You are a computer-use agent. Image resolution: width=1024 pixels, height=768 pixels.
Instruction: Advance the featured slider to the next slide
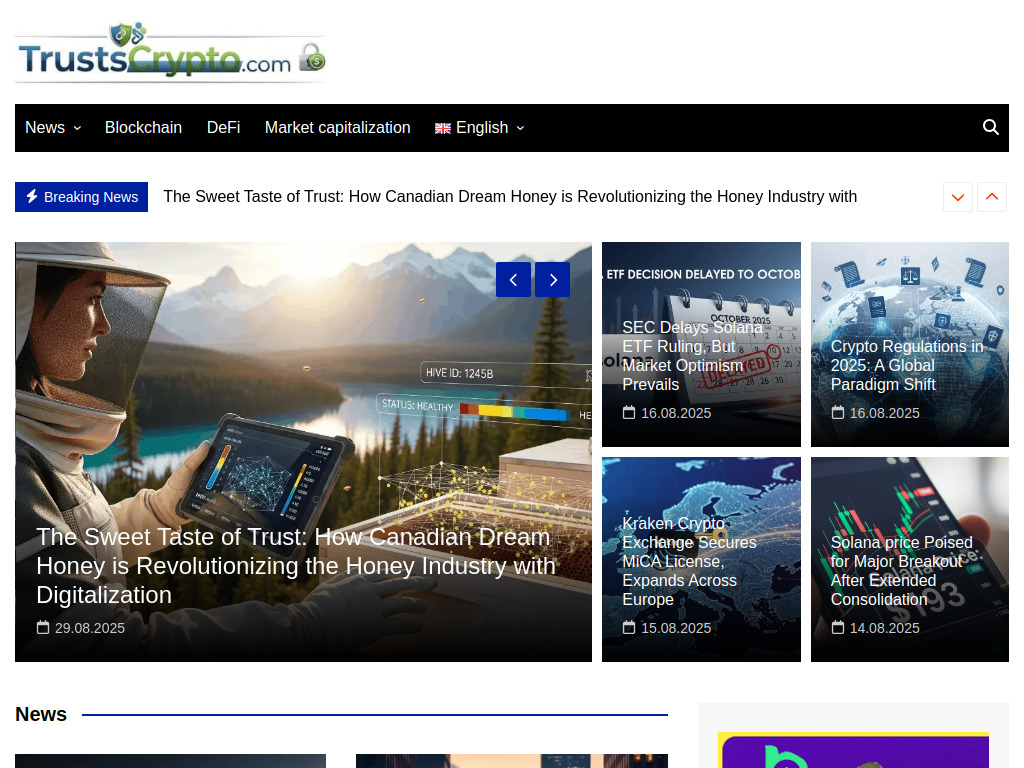(552, 280)
